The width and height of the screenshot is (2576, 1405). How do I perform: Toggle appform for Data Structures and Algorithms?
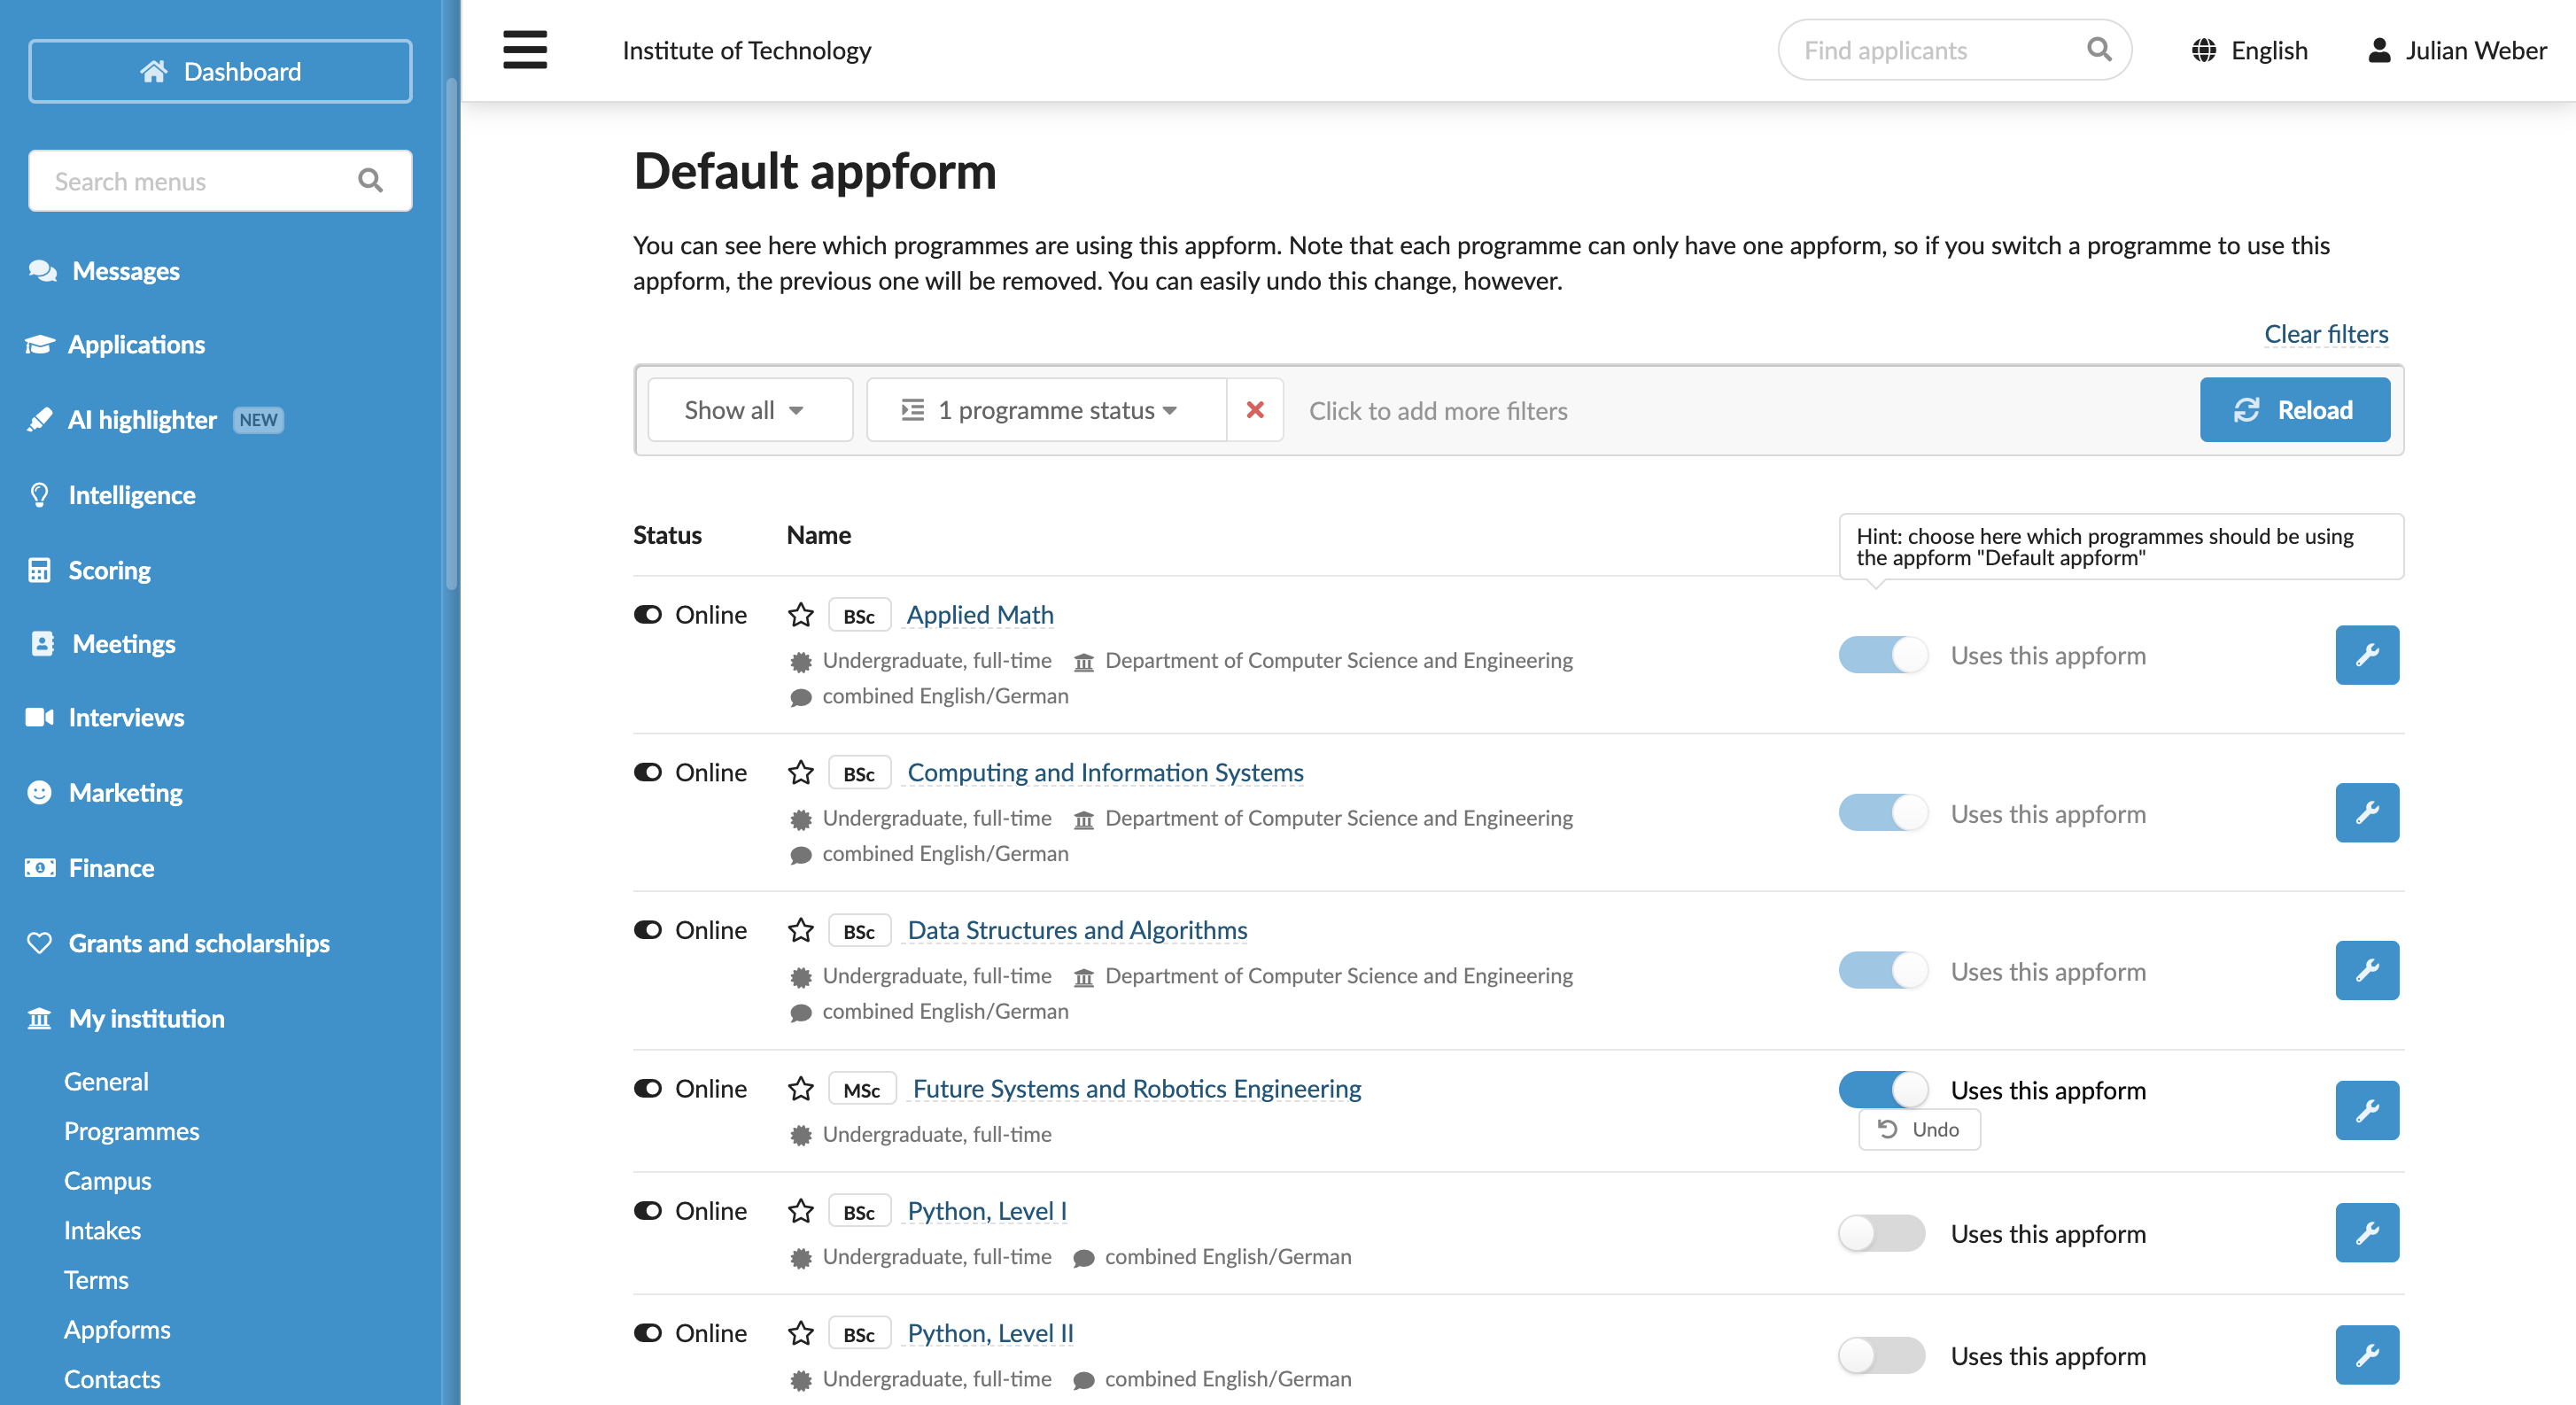click(x=1882, y=971)
